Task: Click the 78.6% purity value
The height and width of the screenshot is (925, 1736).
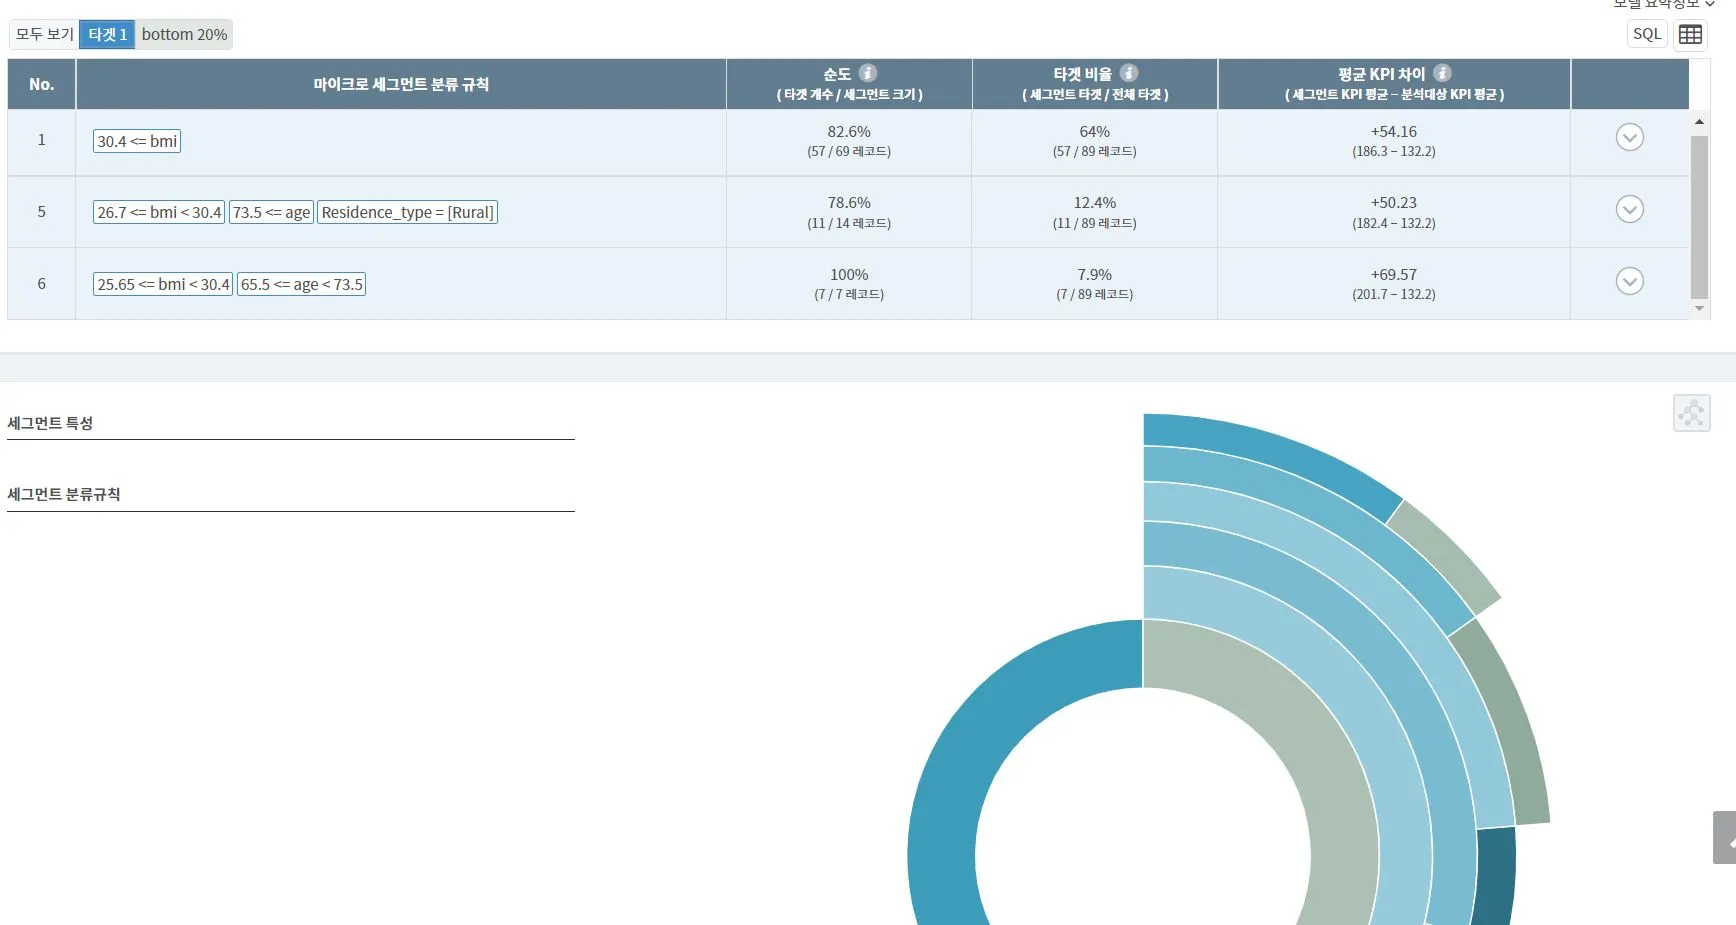Action: pos(849,202)
